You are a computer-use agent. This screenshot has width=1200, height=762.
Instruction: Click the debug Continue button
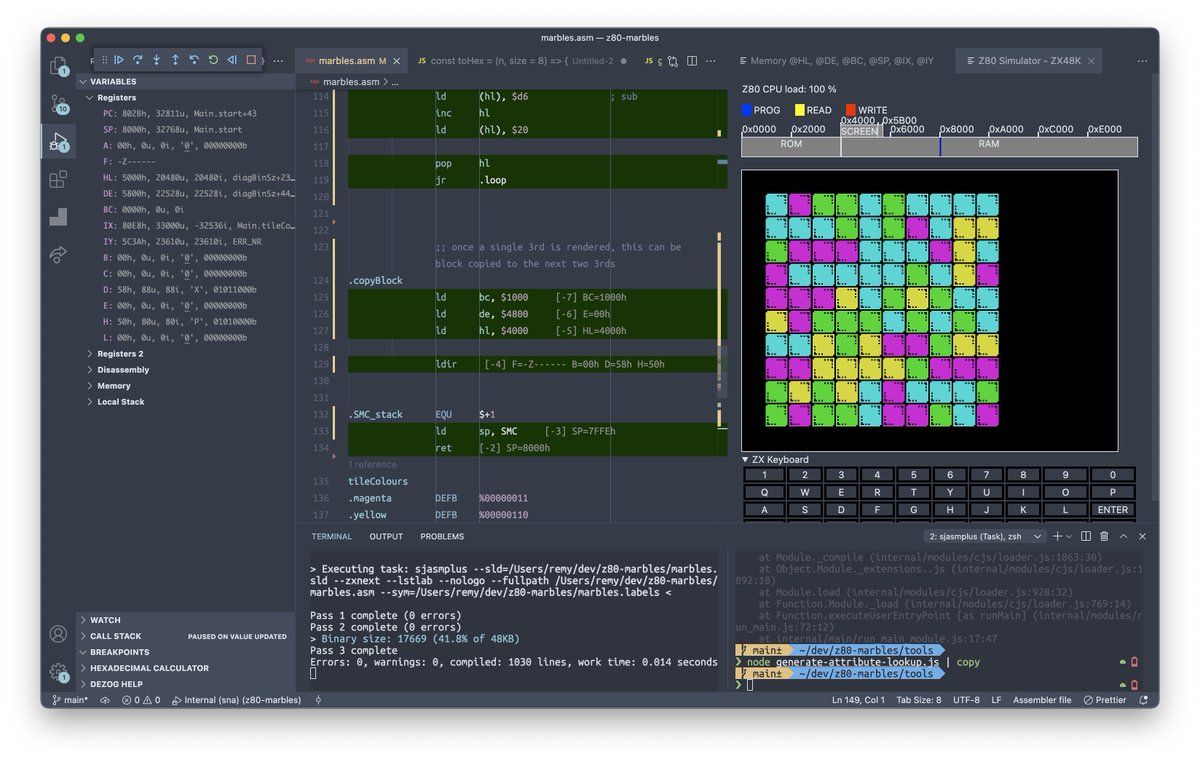click(118, 60)
